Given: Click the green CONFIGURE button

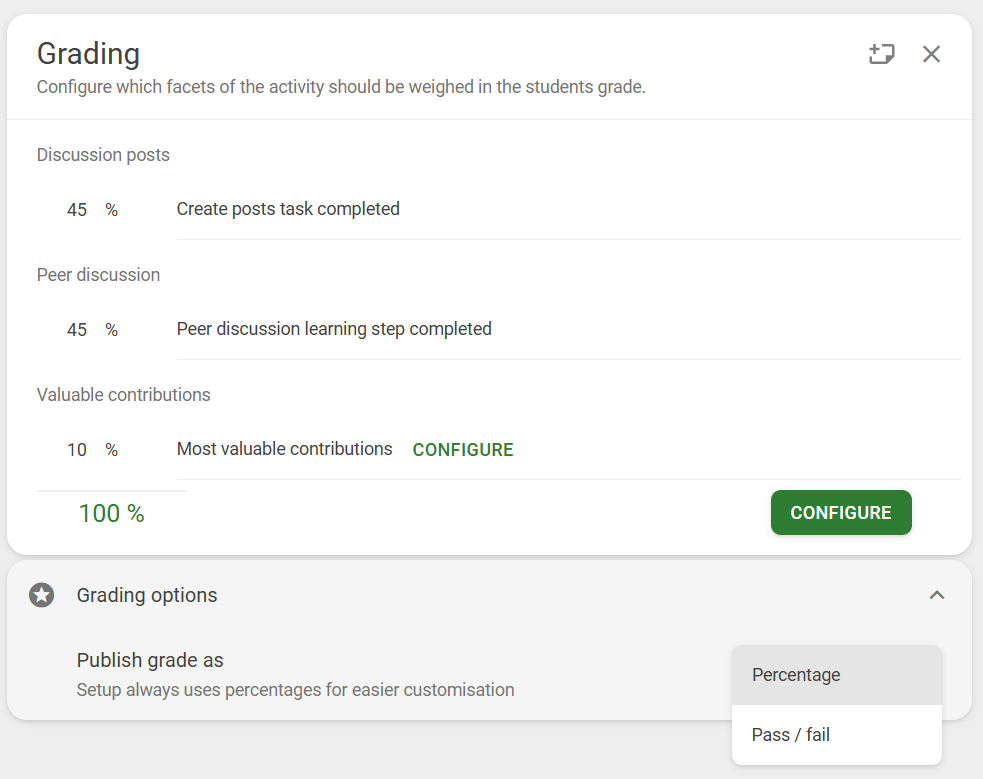Looking at the screenshot, I should point(841,513).
